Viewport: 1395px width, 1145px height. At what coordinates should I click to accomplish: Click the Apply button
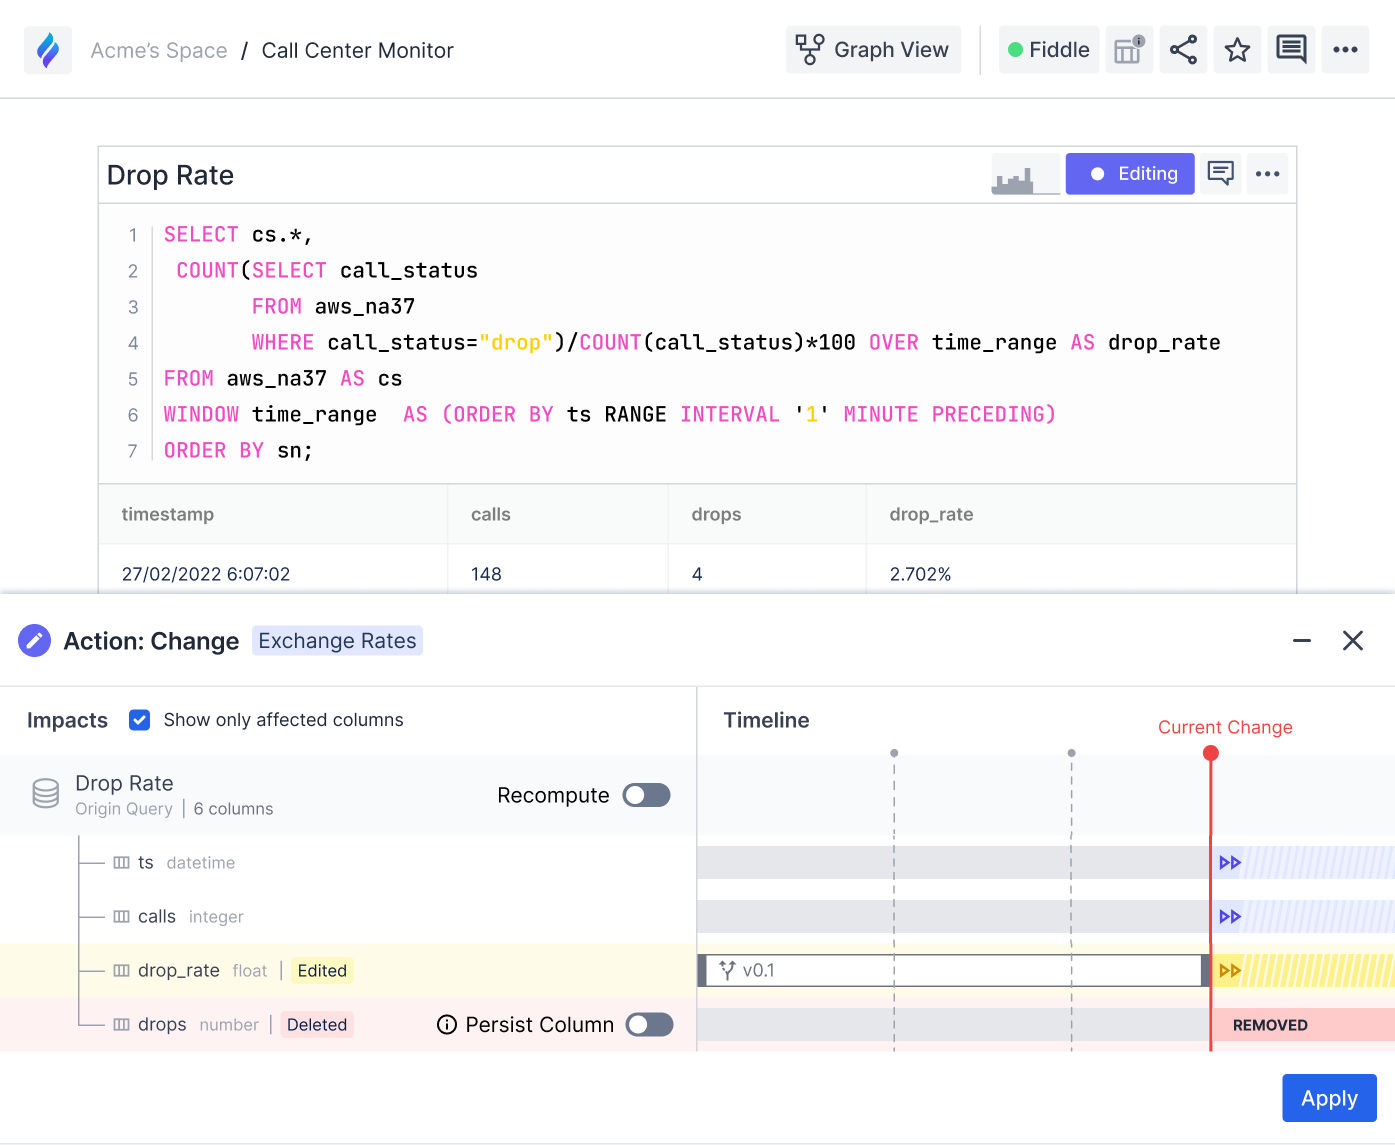point(1329,1097)
